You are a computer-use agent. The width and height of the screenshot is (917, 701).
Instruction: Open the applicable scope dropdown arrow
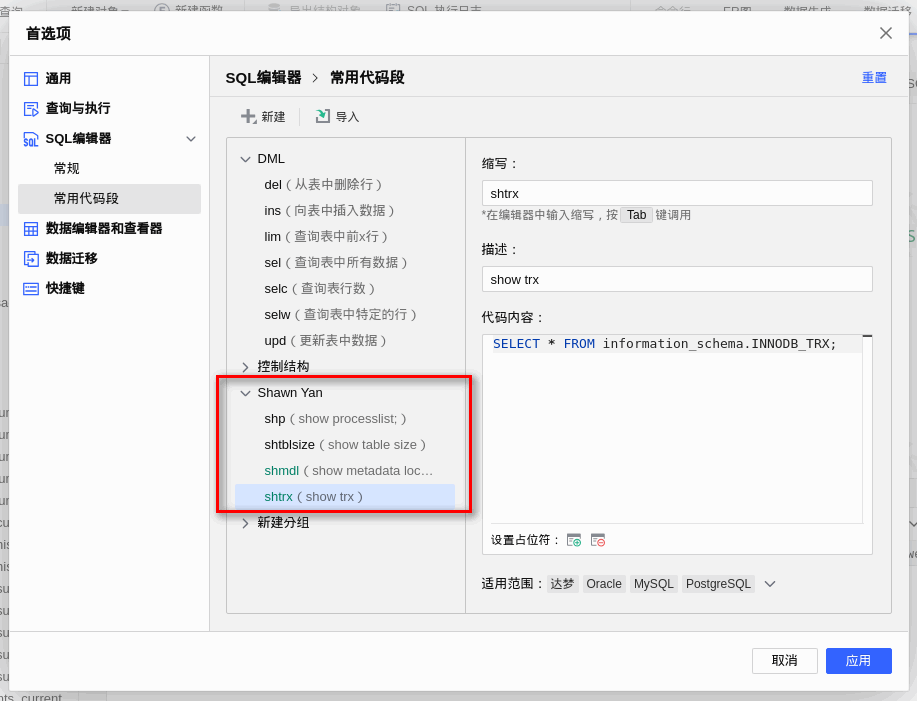point(770,584)
